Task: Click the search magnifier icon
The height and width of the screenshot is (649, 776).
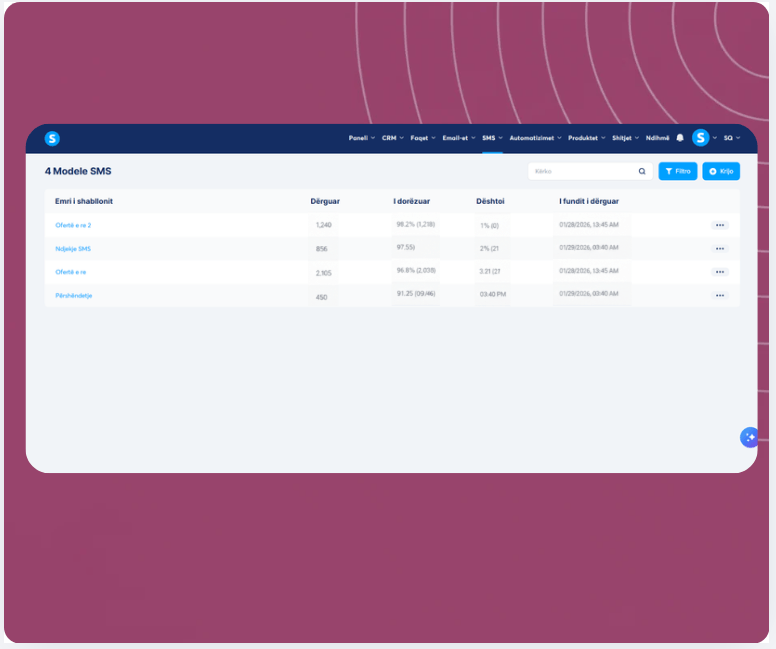Action: pos(642,171)
